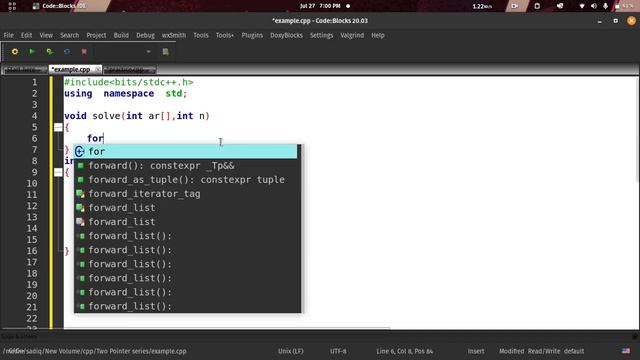The height and width of the screenshot is (360, 640).
Task: Open the View menu
Action: (x=46, y=36)
